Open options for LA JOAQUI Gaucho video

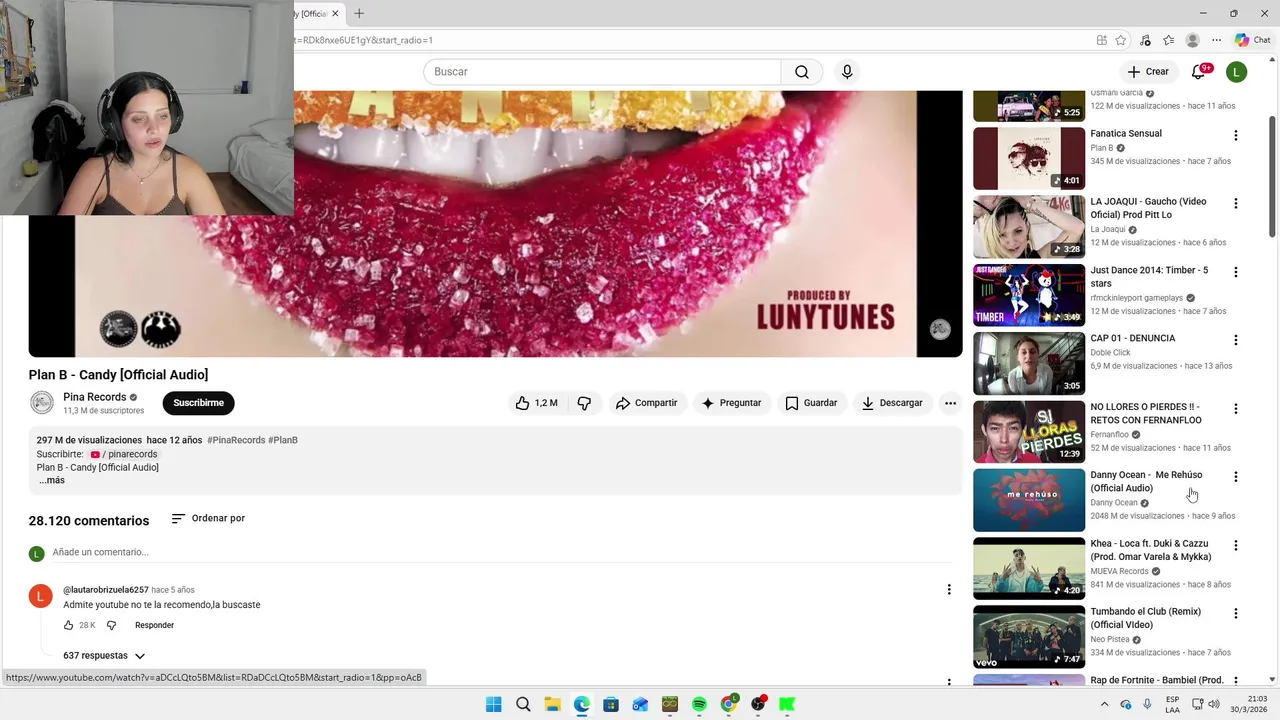pos(1236,203)
